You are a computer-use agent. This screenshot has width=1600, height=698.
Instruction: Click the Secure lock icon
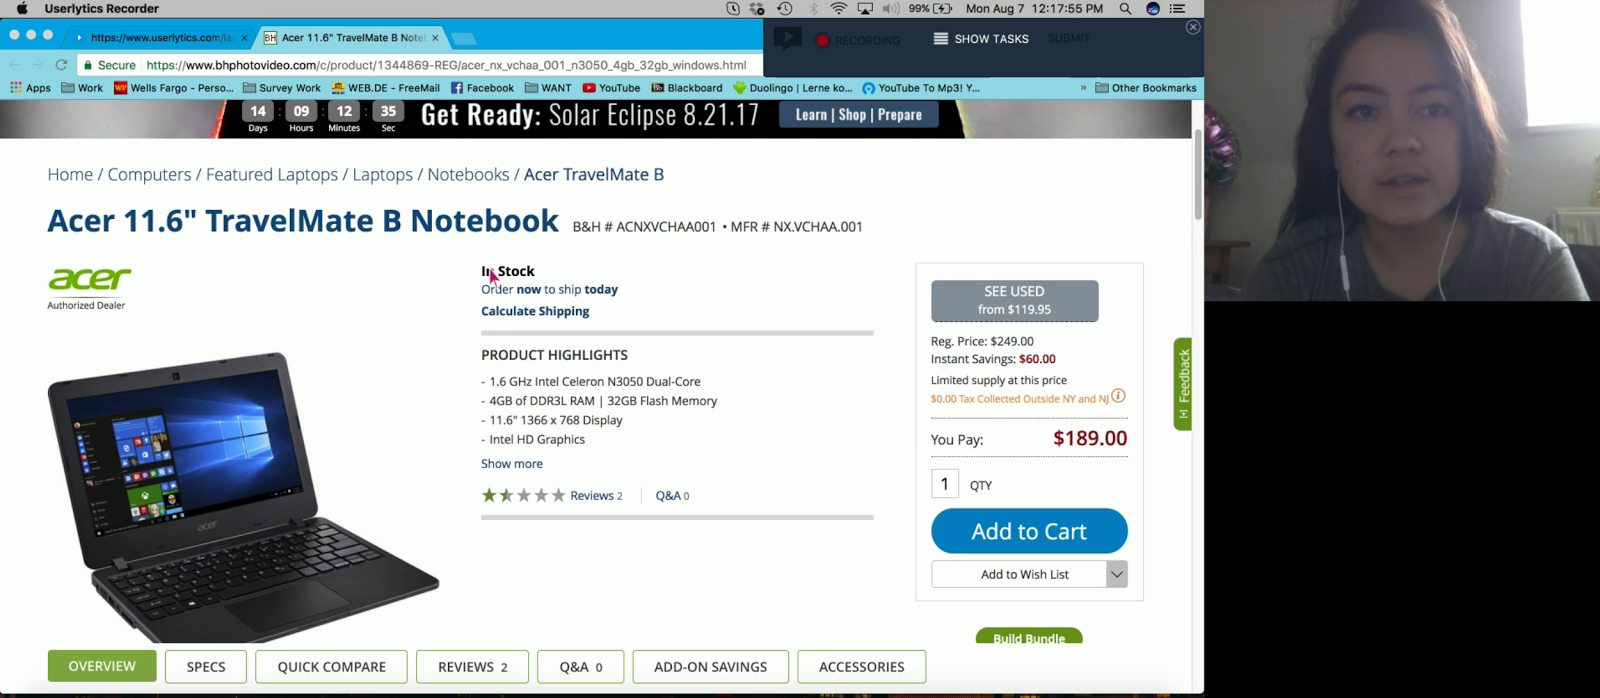click(88, 65)
